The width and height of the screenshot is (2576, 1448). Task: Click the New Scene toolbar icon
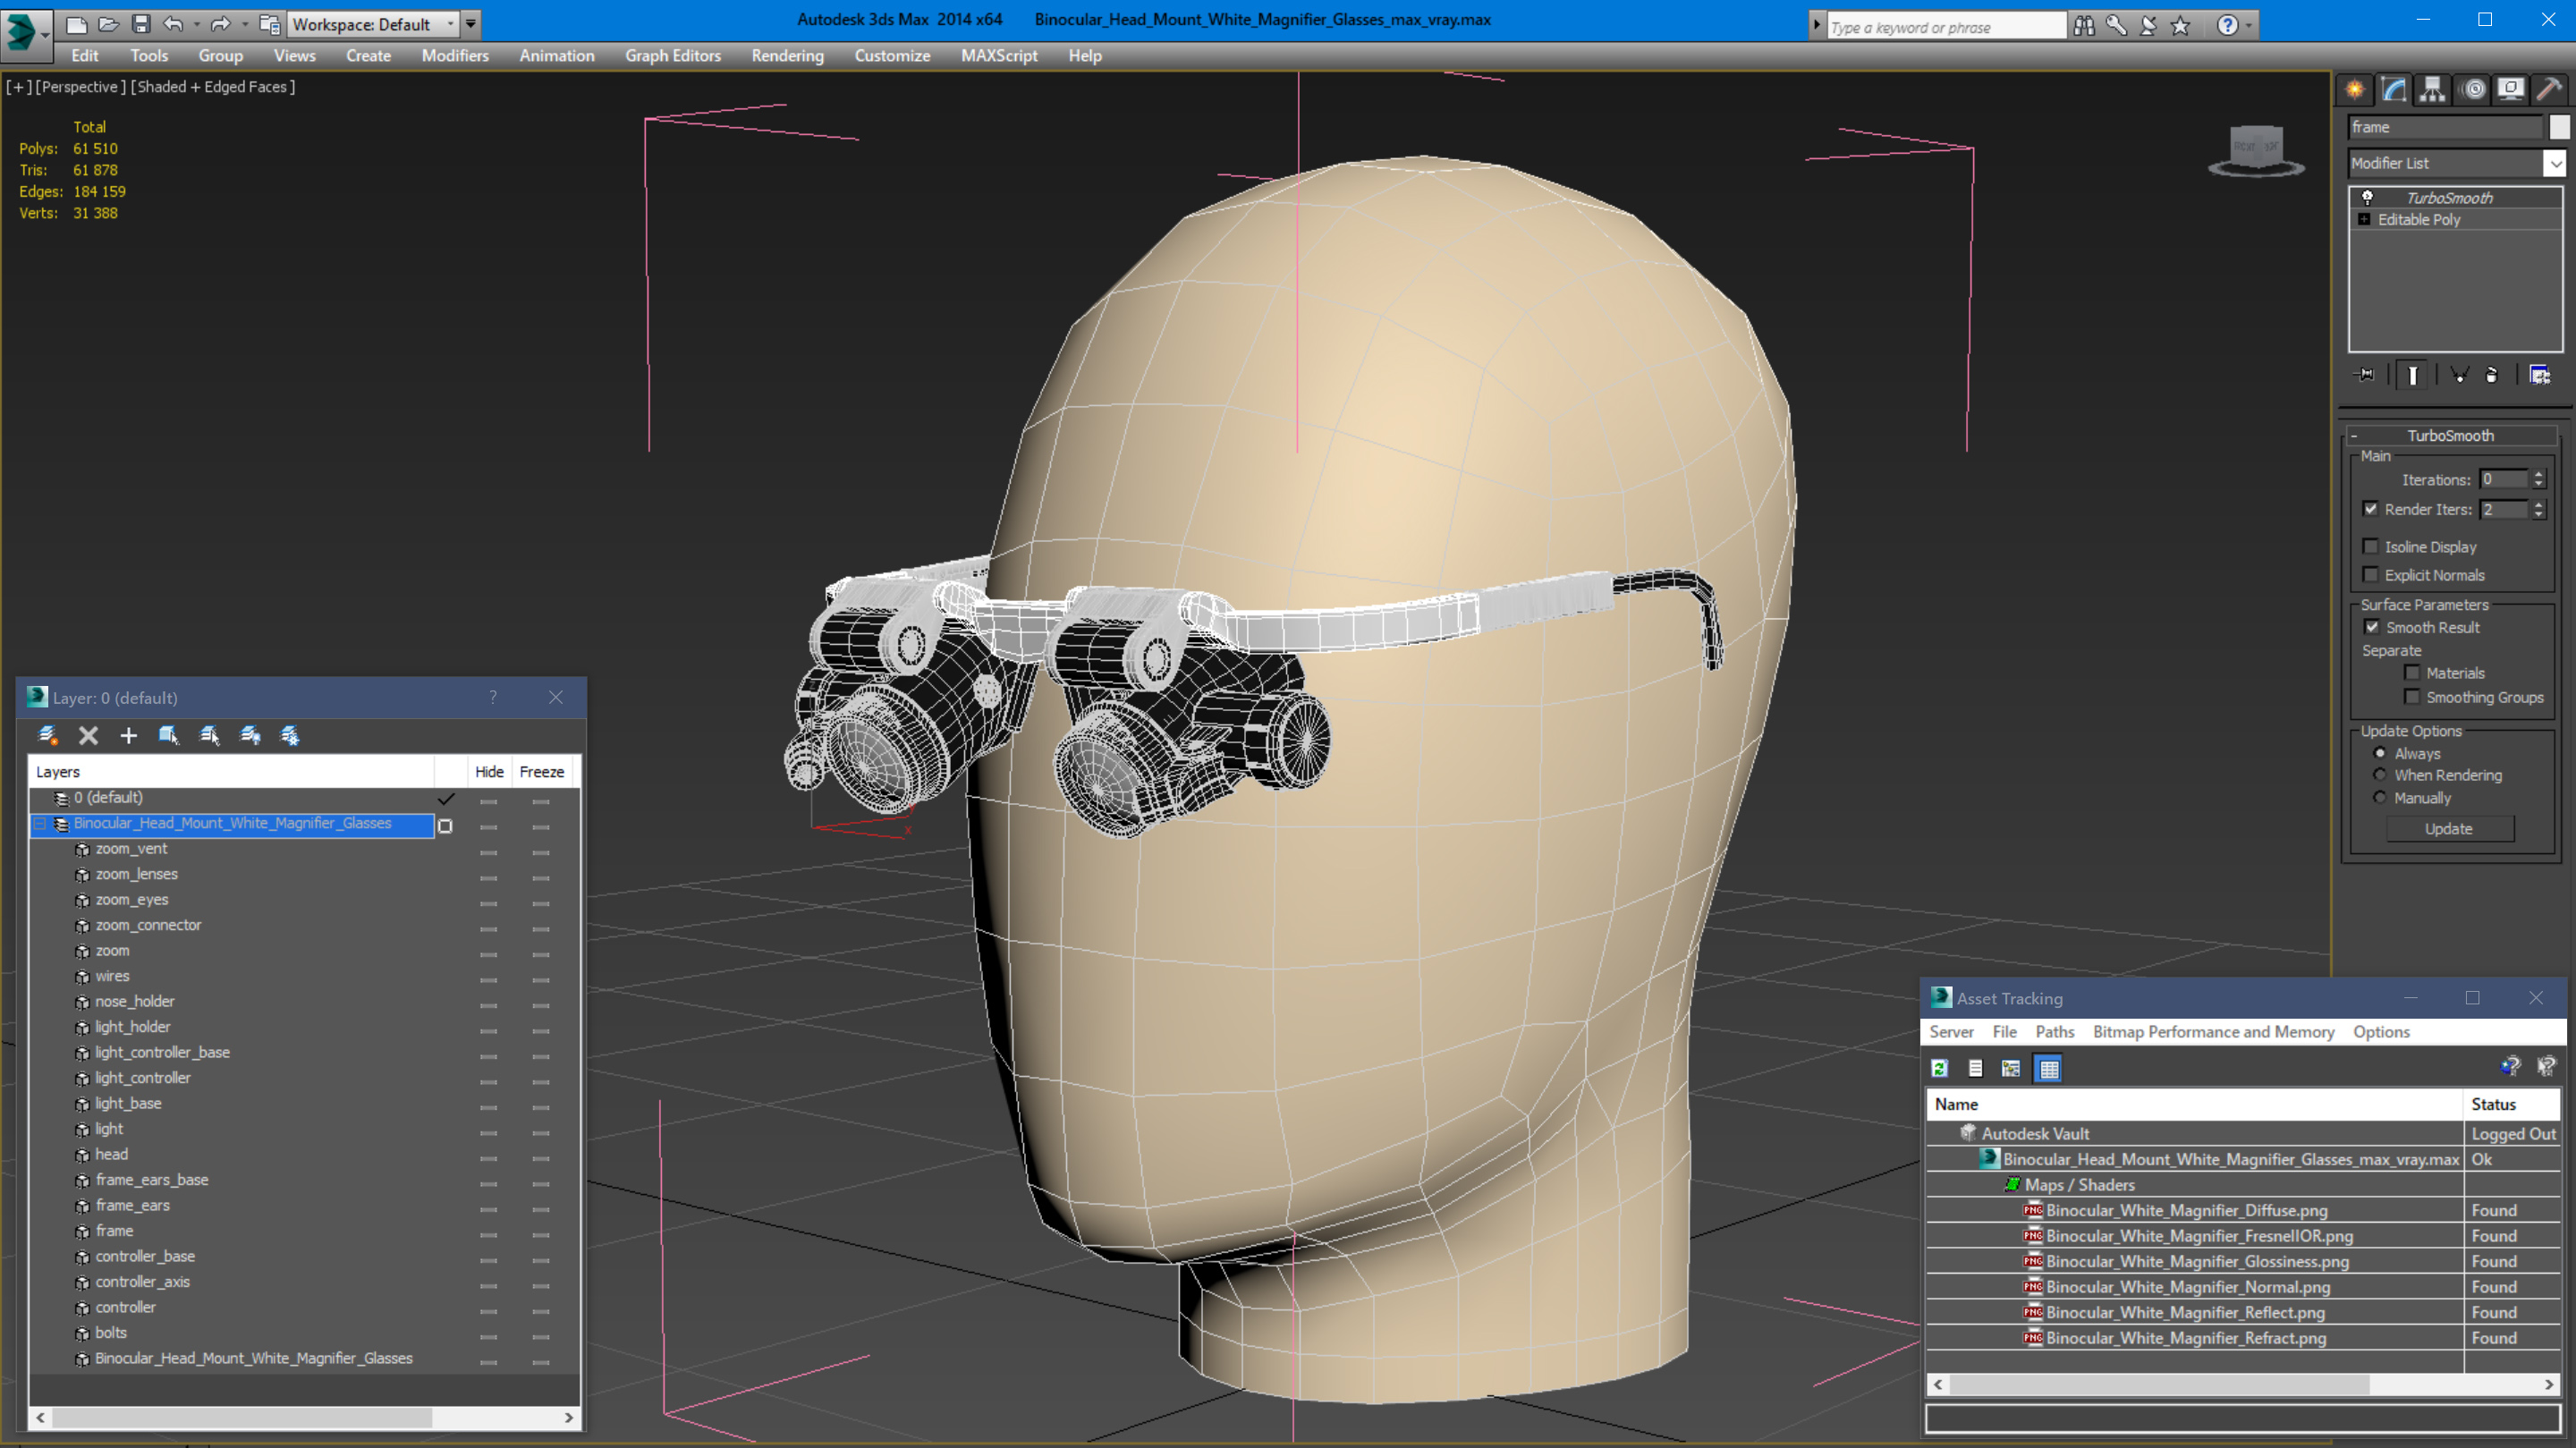[x=76, y=24]
